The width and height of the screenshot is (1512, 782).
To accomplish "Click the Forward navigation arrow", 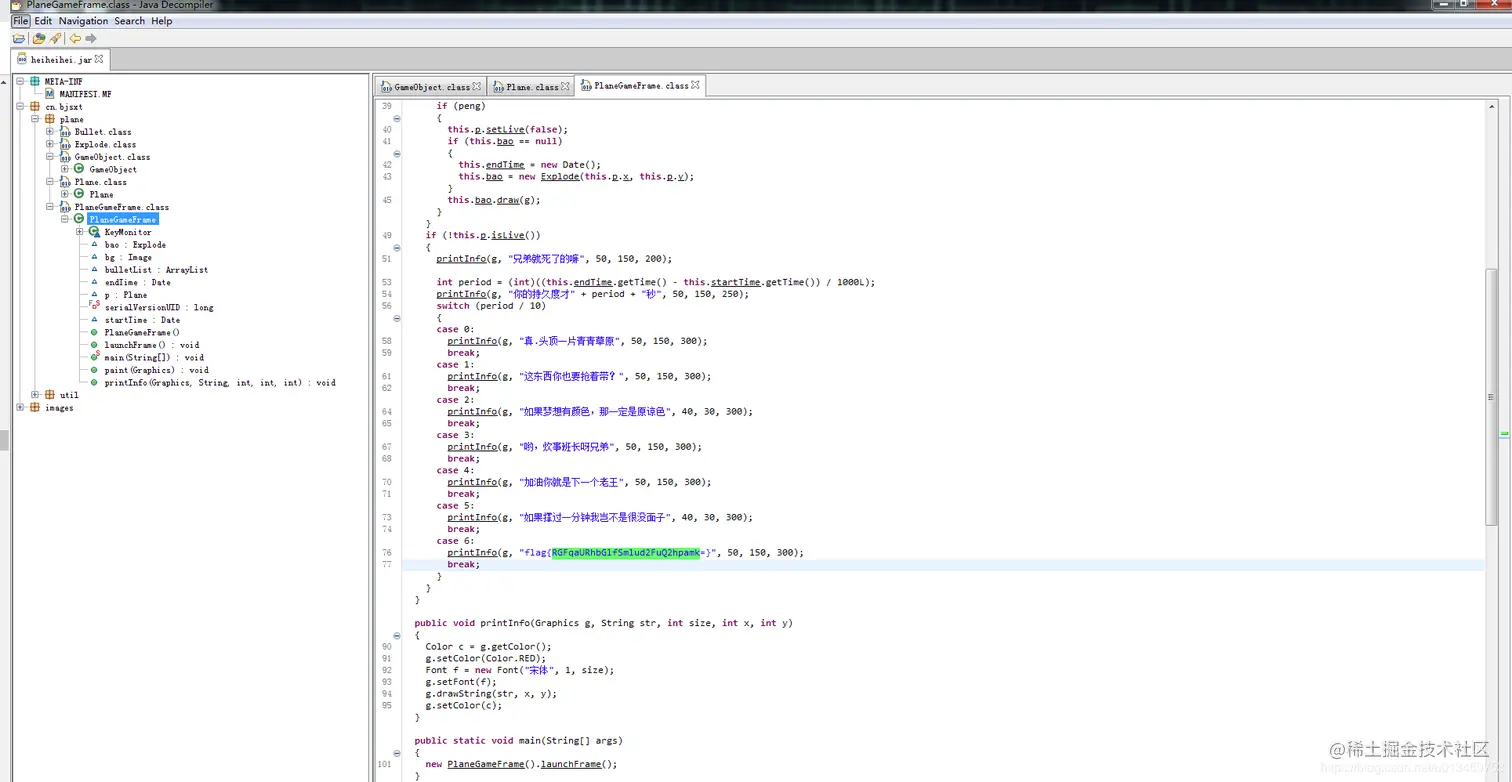I will coord(91,39).
